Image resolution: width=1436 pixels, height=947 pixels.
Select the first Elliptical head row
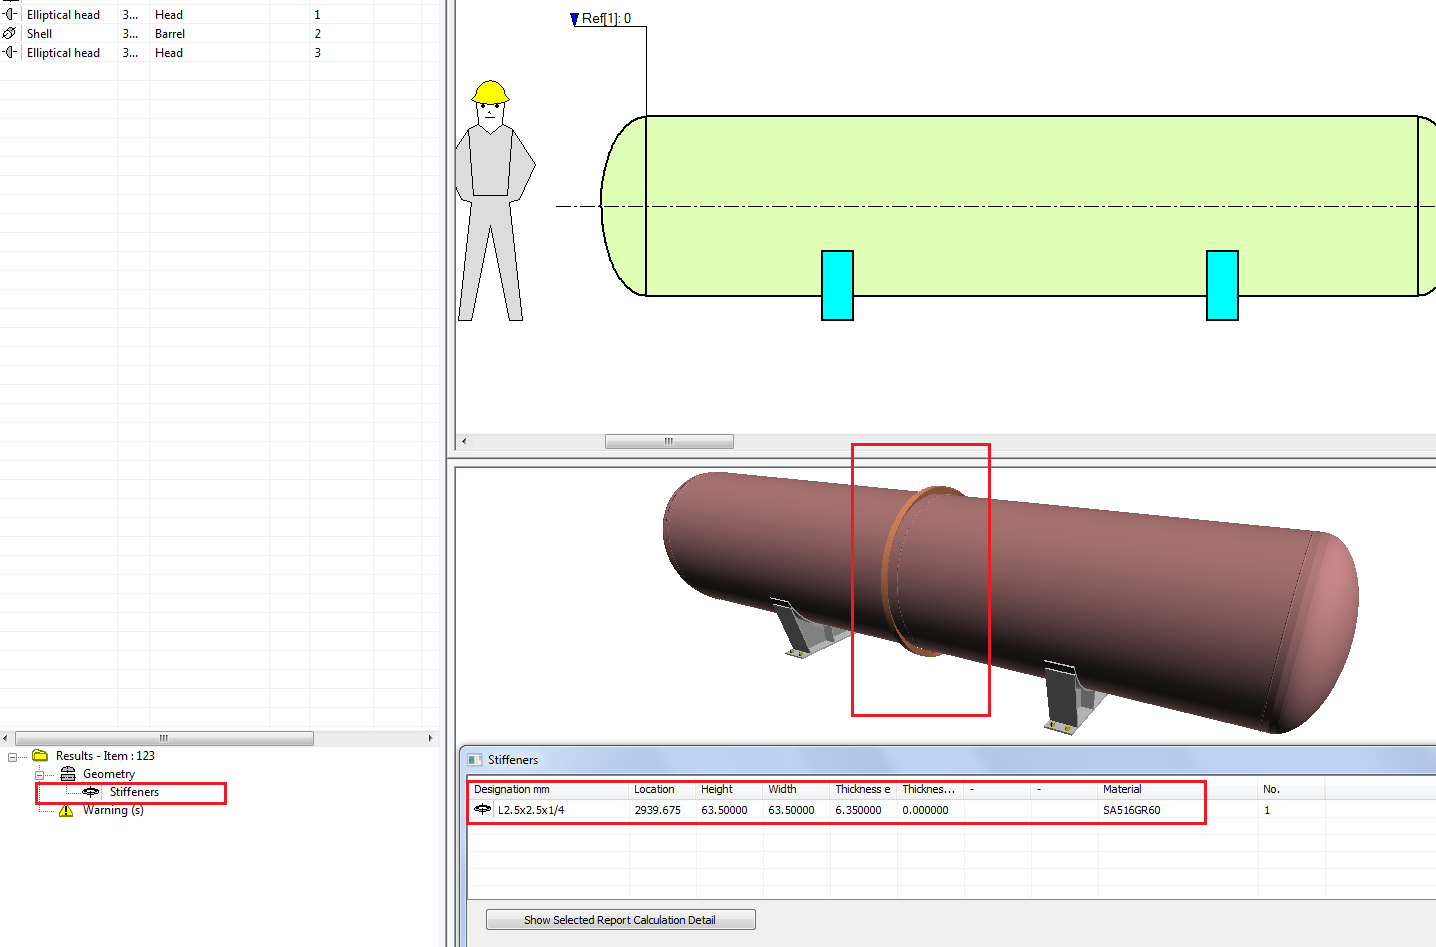click(63, 14)
